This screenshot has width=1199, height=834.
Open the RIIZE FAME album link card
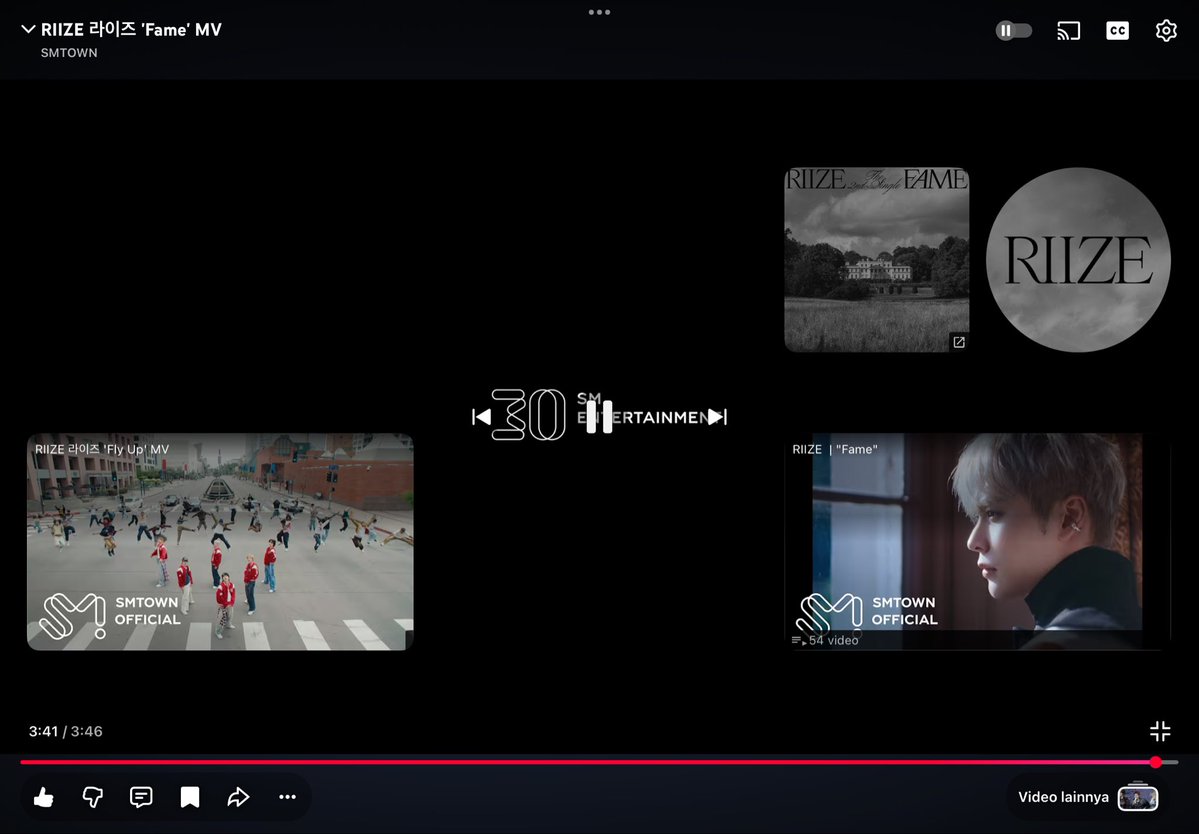pyautogui.click(x=877, y=260)
